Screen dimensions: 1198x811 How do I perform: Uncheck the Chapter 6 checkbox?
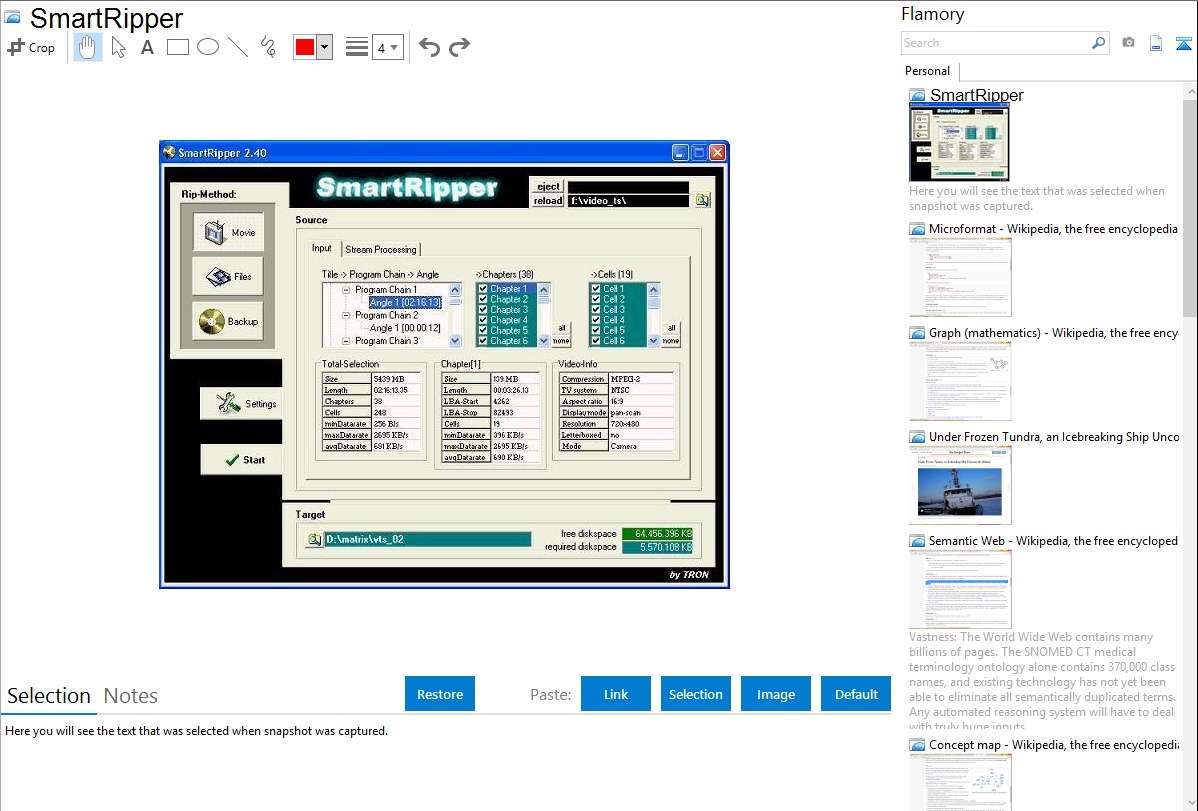tap(483, 341)
